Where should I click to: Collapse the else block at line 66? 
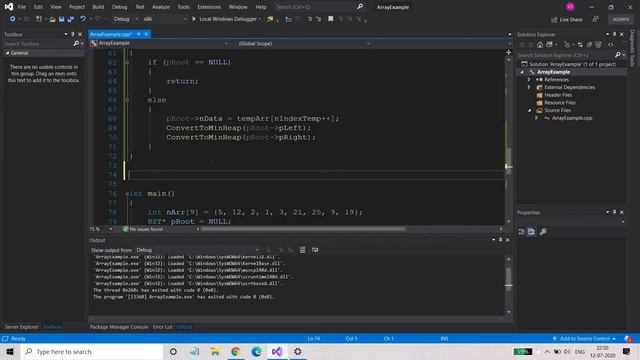[x=127, y=100]
